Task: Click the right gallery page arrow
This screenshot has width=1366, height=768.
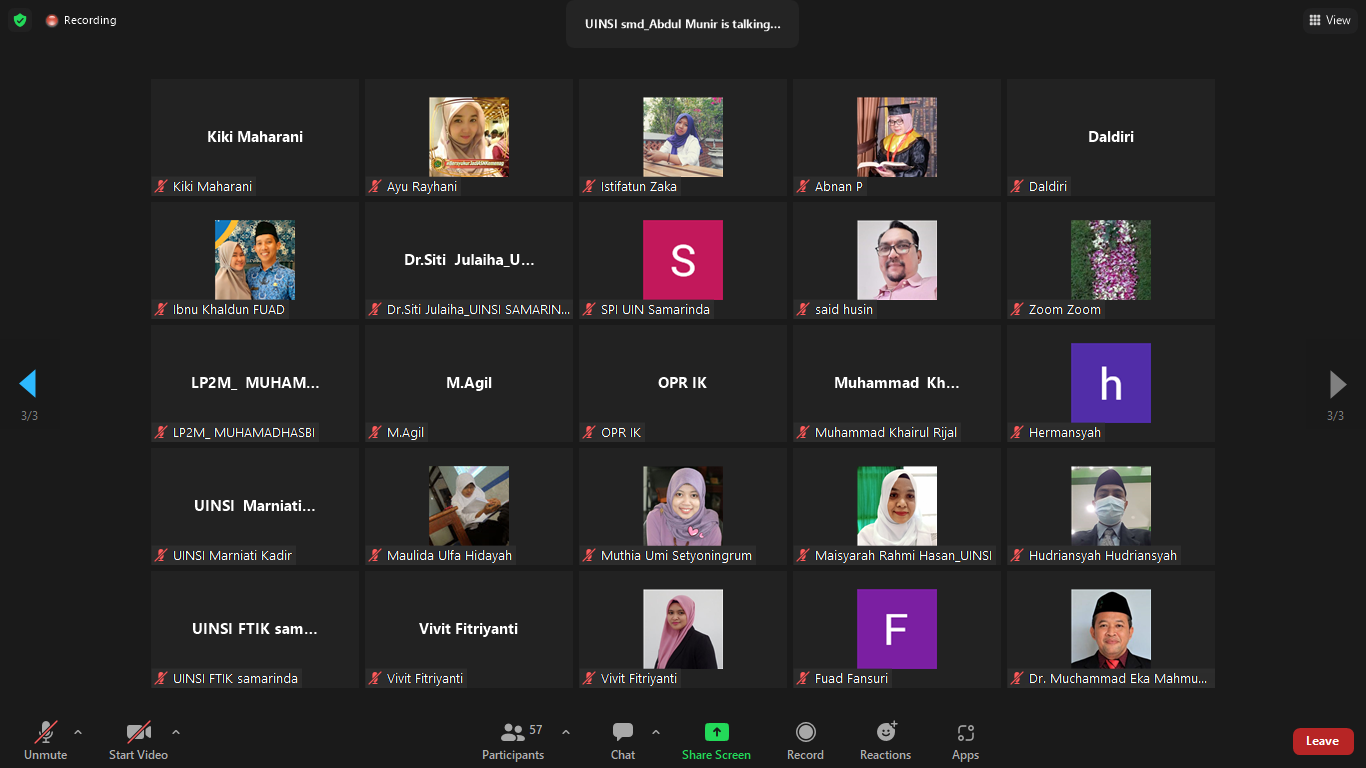Action: (1337, 383)
